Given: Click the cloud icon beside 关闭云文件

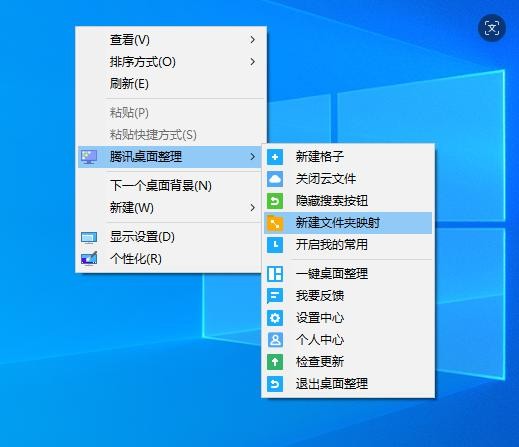Looking at the screenshot, I should 275,179.
